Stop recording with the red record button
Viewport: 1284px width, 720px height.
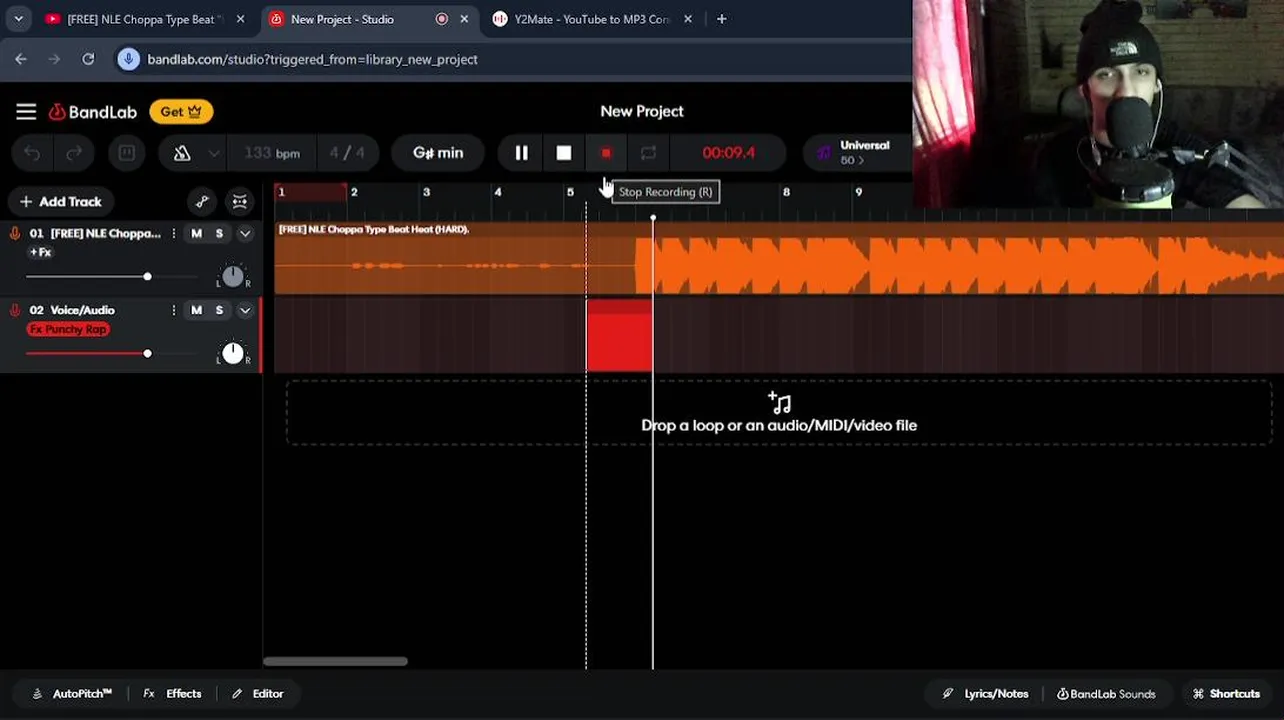point(606,153)
